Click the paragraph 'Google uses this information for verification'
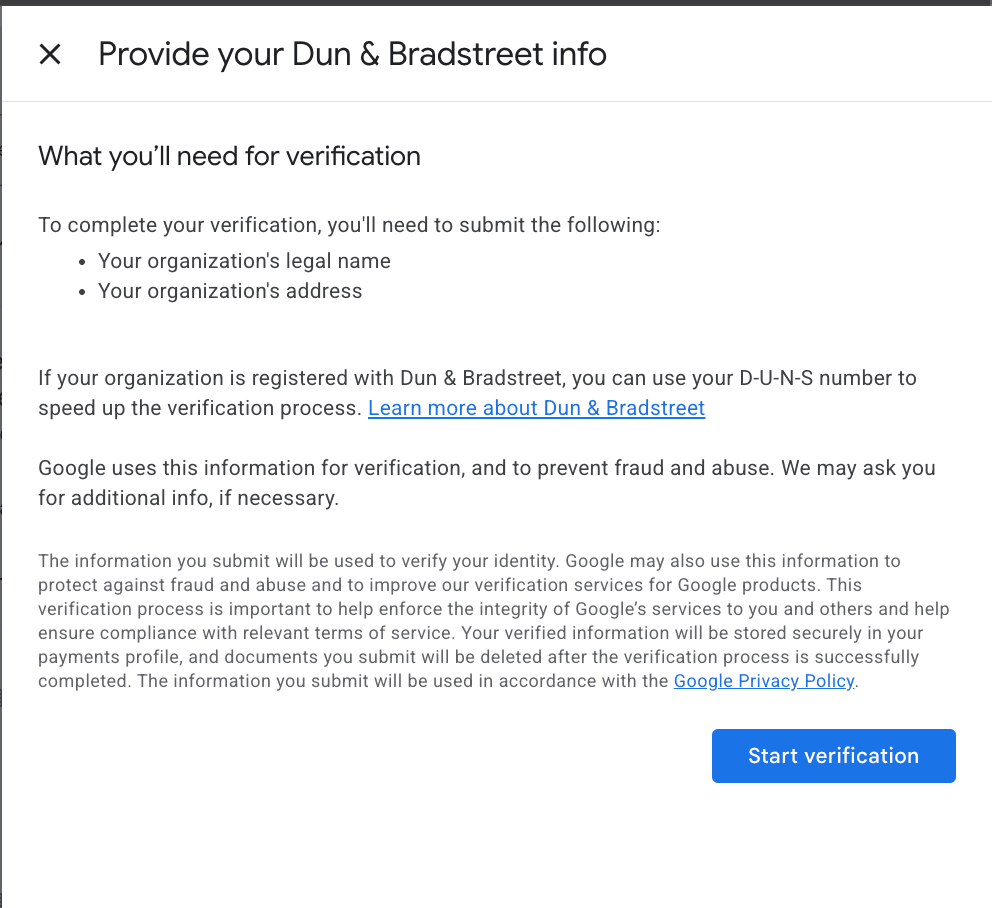 487,483
